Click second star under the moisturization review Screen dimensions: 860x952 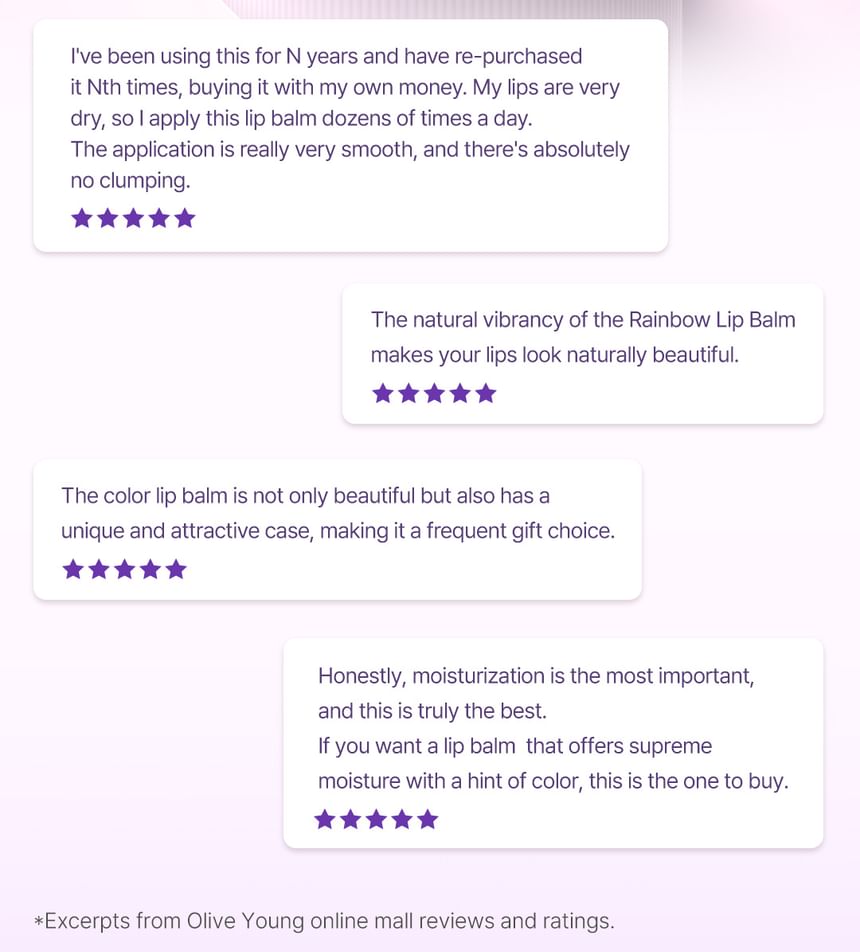[351, 820]
